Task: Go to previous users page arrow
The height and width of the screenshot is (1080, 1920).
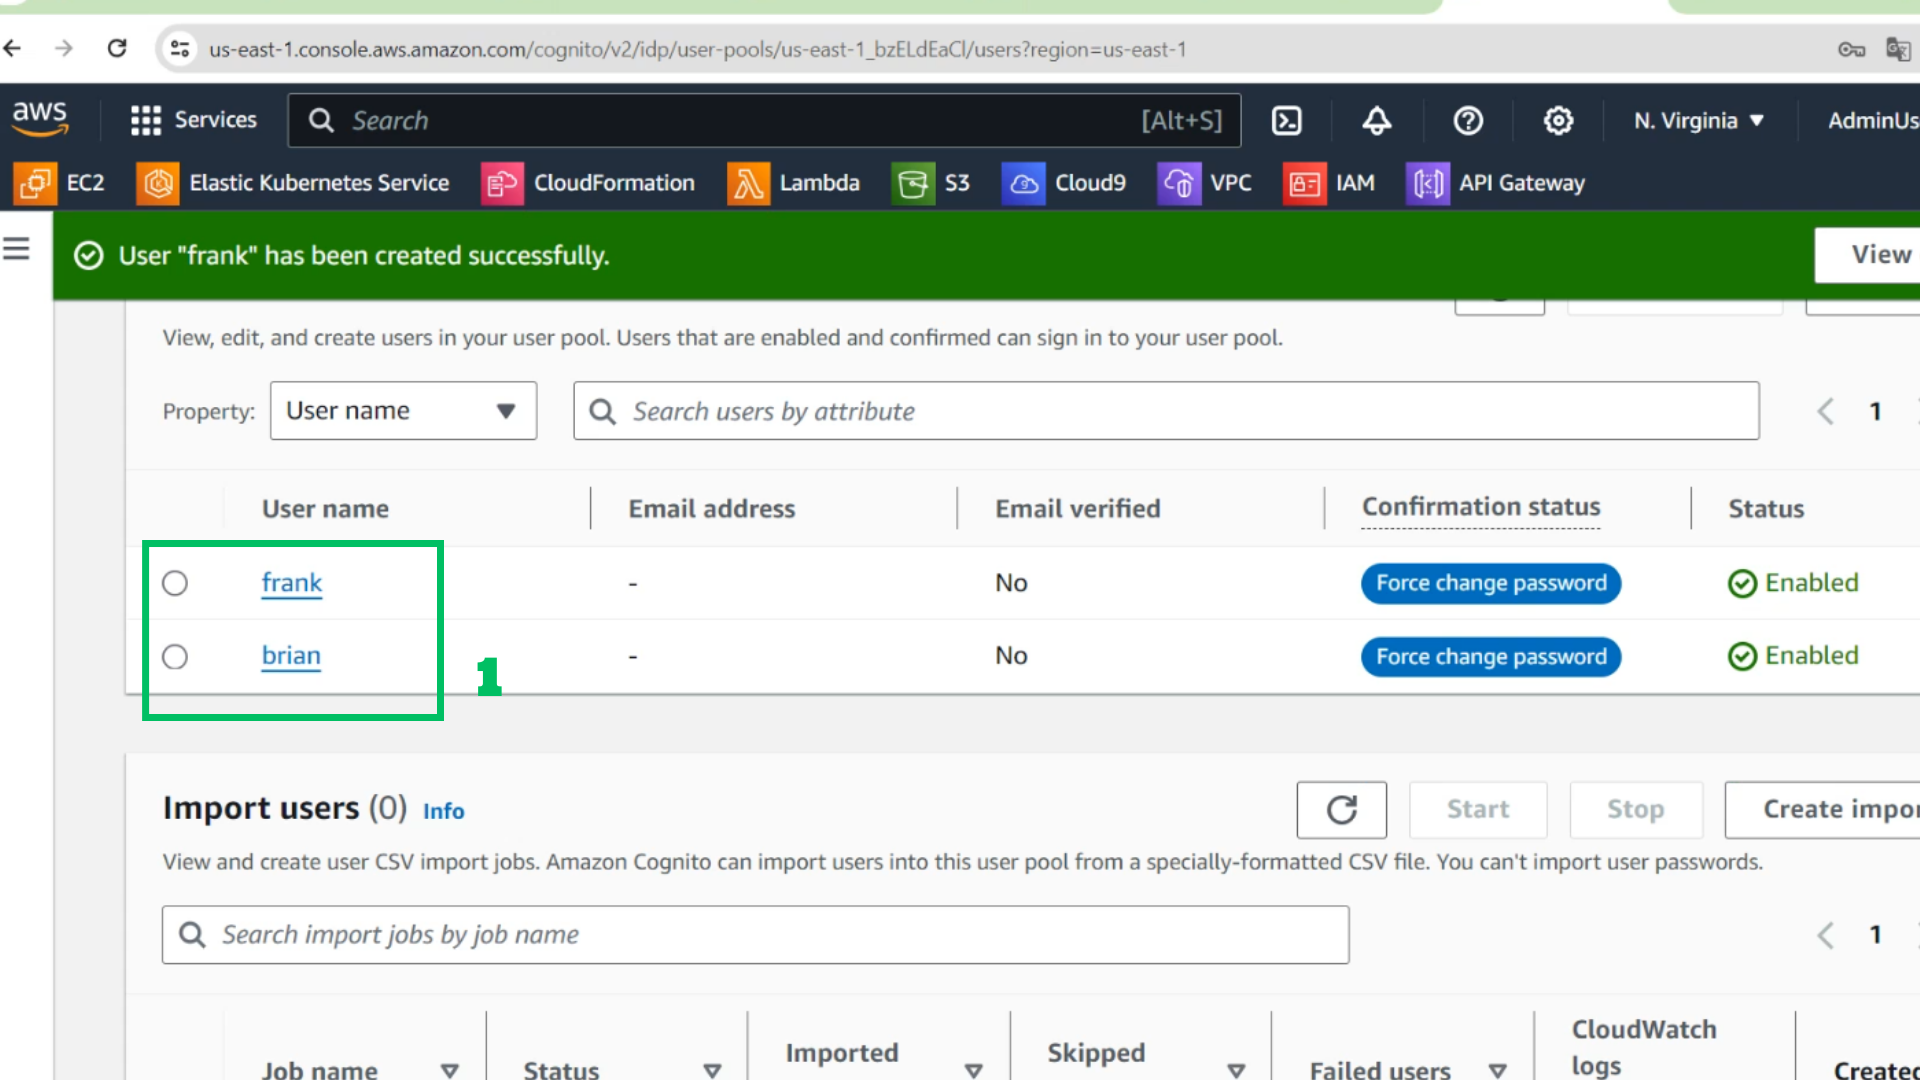Action: point(1825,411)
